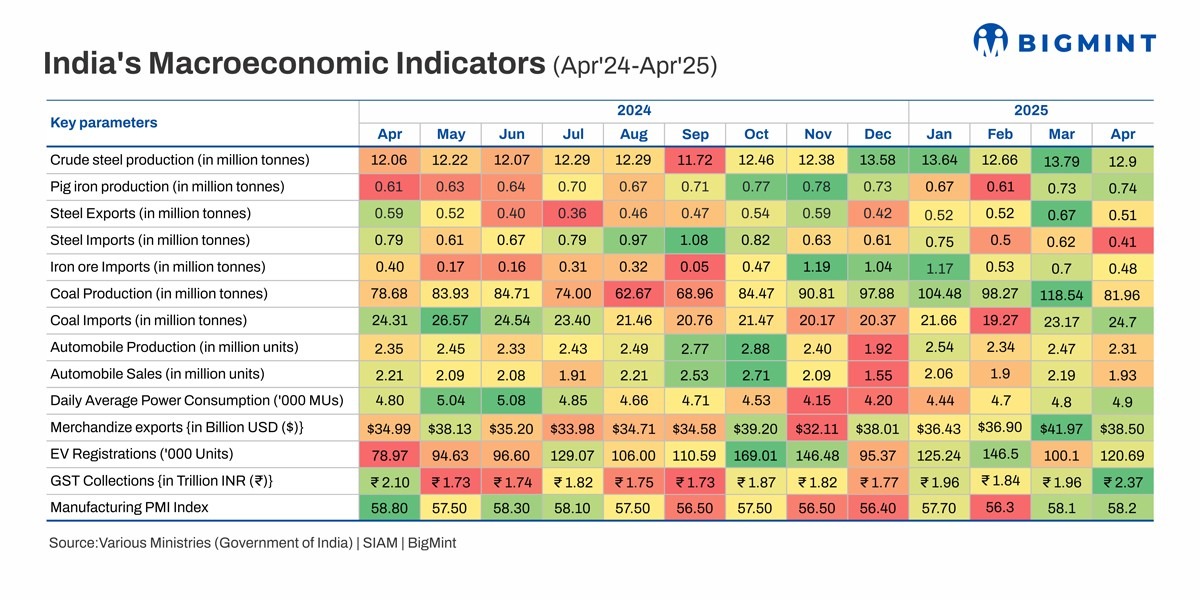The height and width of the screenshot is (600, 1200).
Task: Select the 169.01 EV registrations cell
Action: tap(756, 454)
